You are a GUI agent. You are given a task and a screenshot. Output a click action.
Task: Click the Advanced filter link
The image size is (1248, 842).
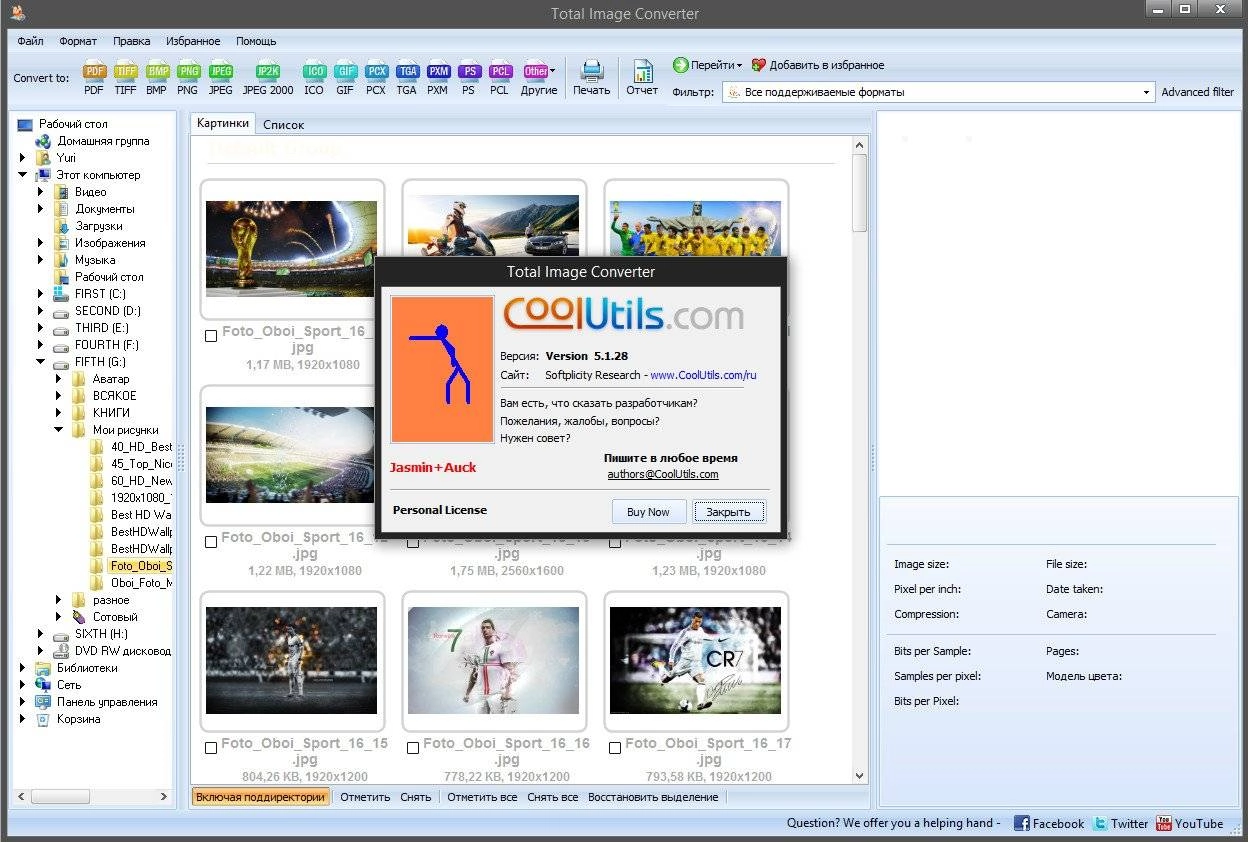tap(1198, 92)
